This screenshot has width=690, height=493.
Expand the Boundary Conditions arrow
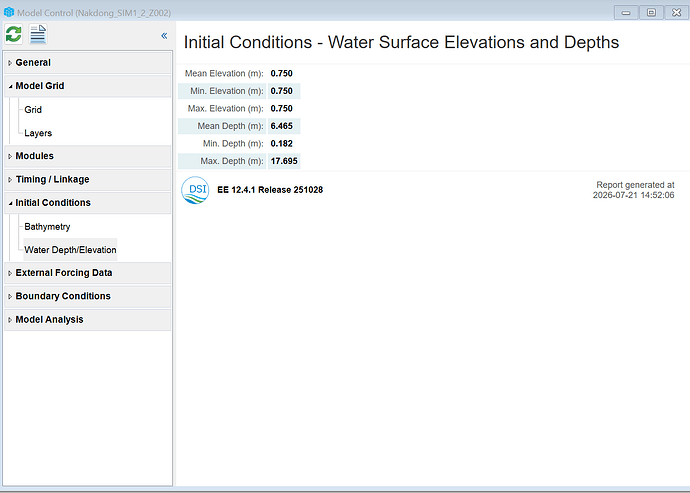coord(10,297)
